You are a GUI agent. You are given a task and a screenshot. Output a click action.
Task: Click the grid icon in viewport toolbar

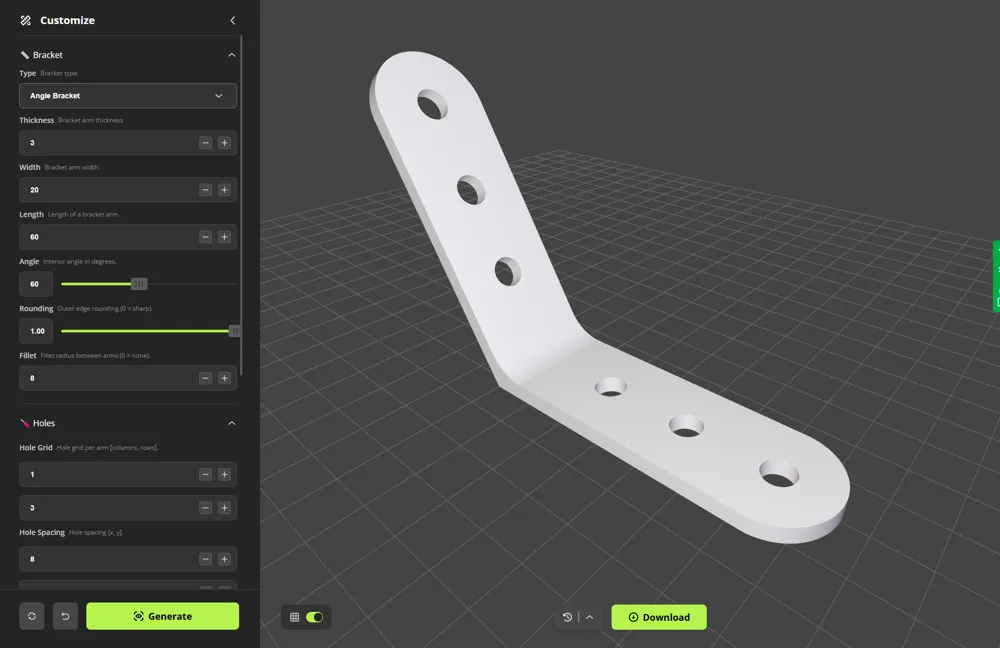[x=293, y=617]
